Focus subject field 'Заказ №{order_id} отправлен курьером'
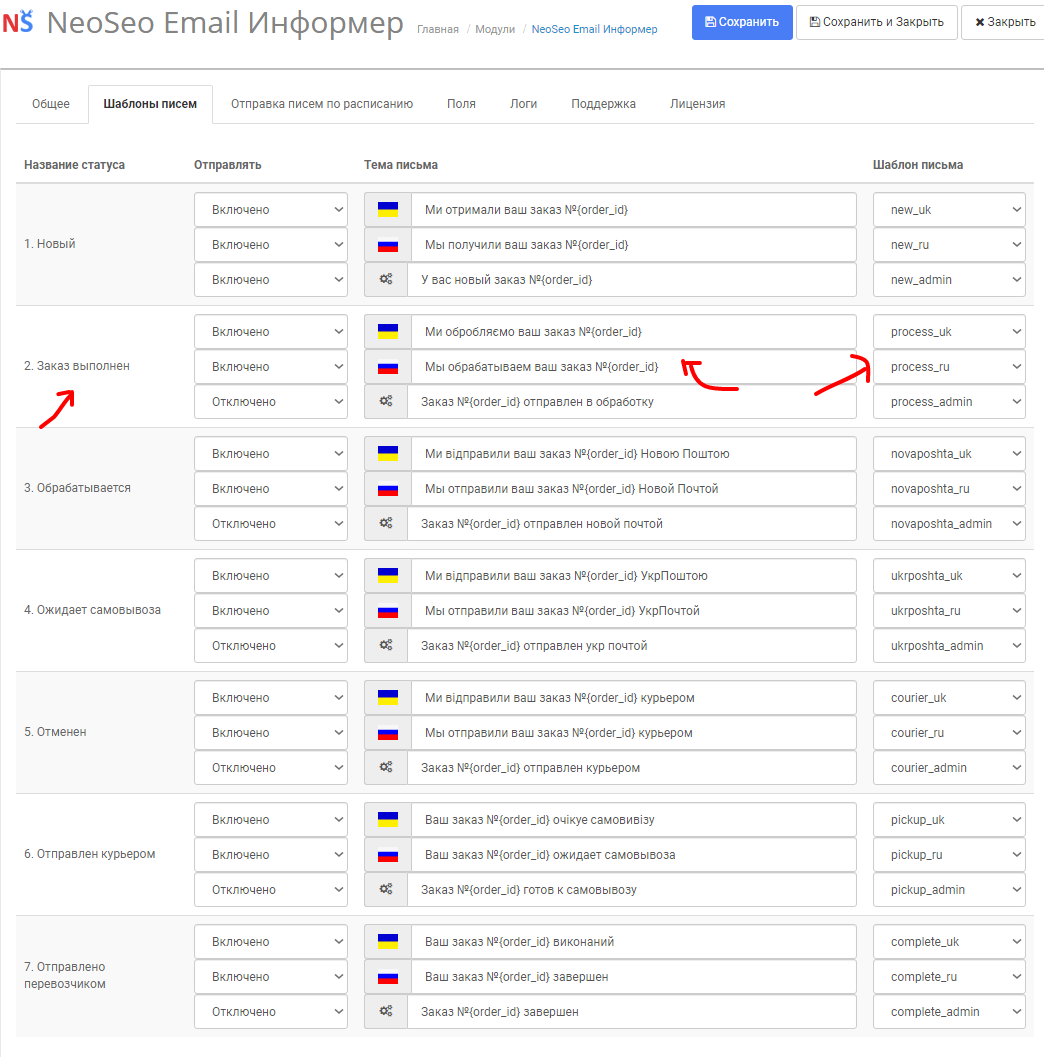Viewport: 1044px width, 1057px height. (632, 768)
